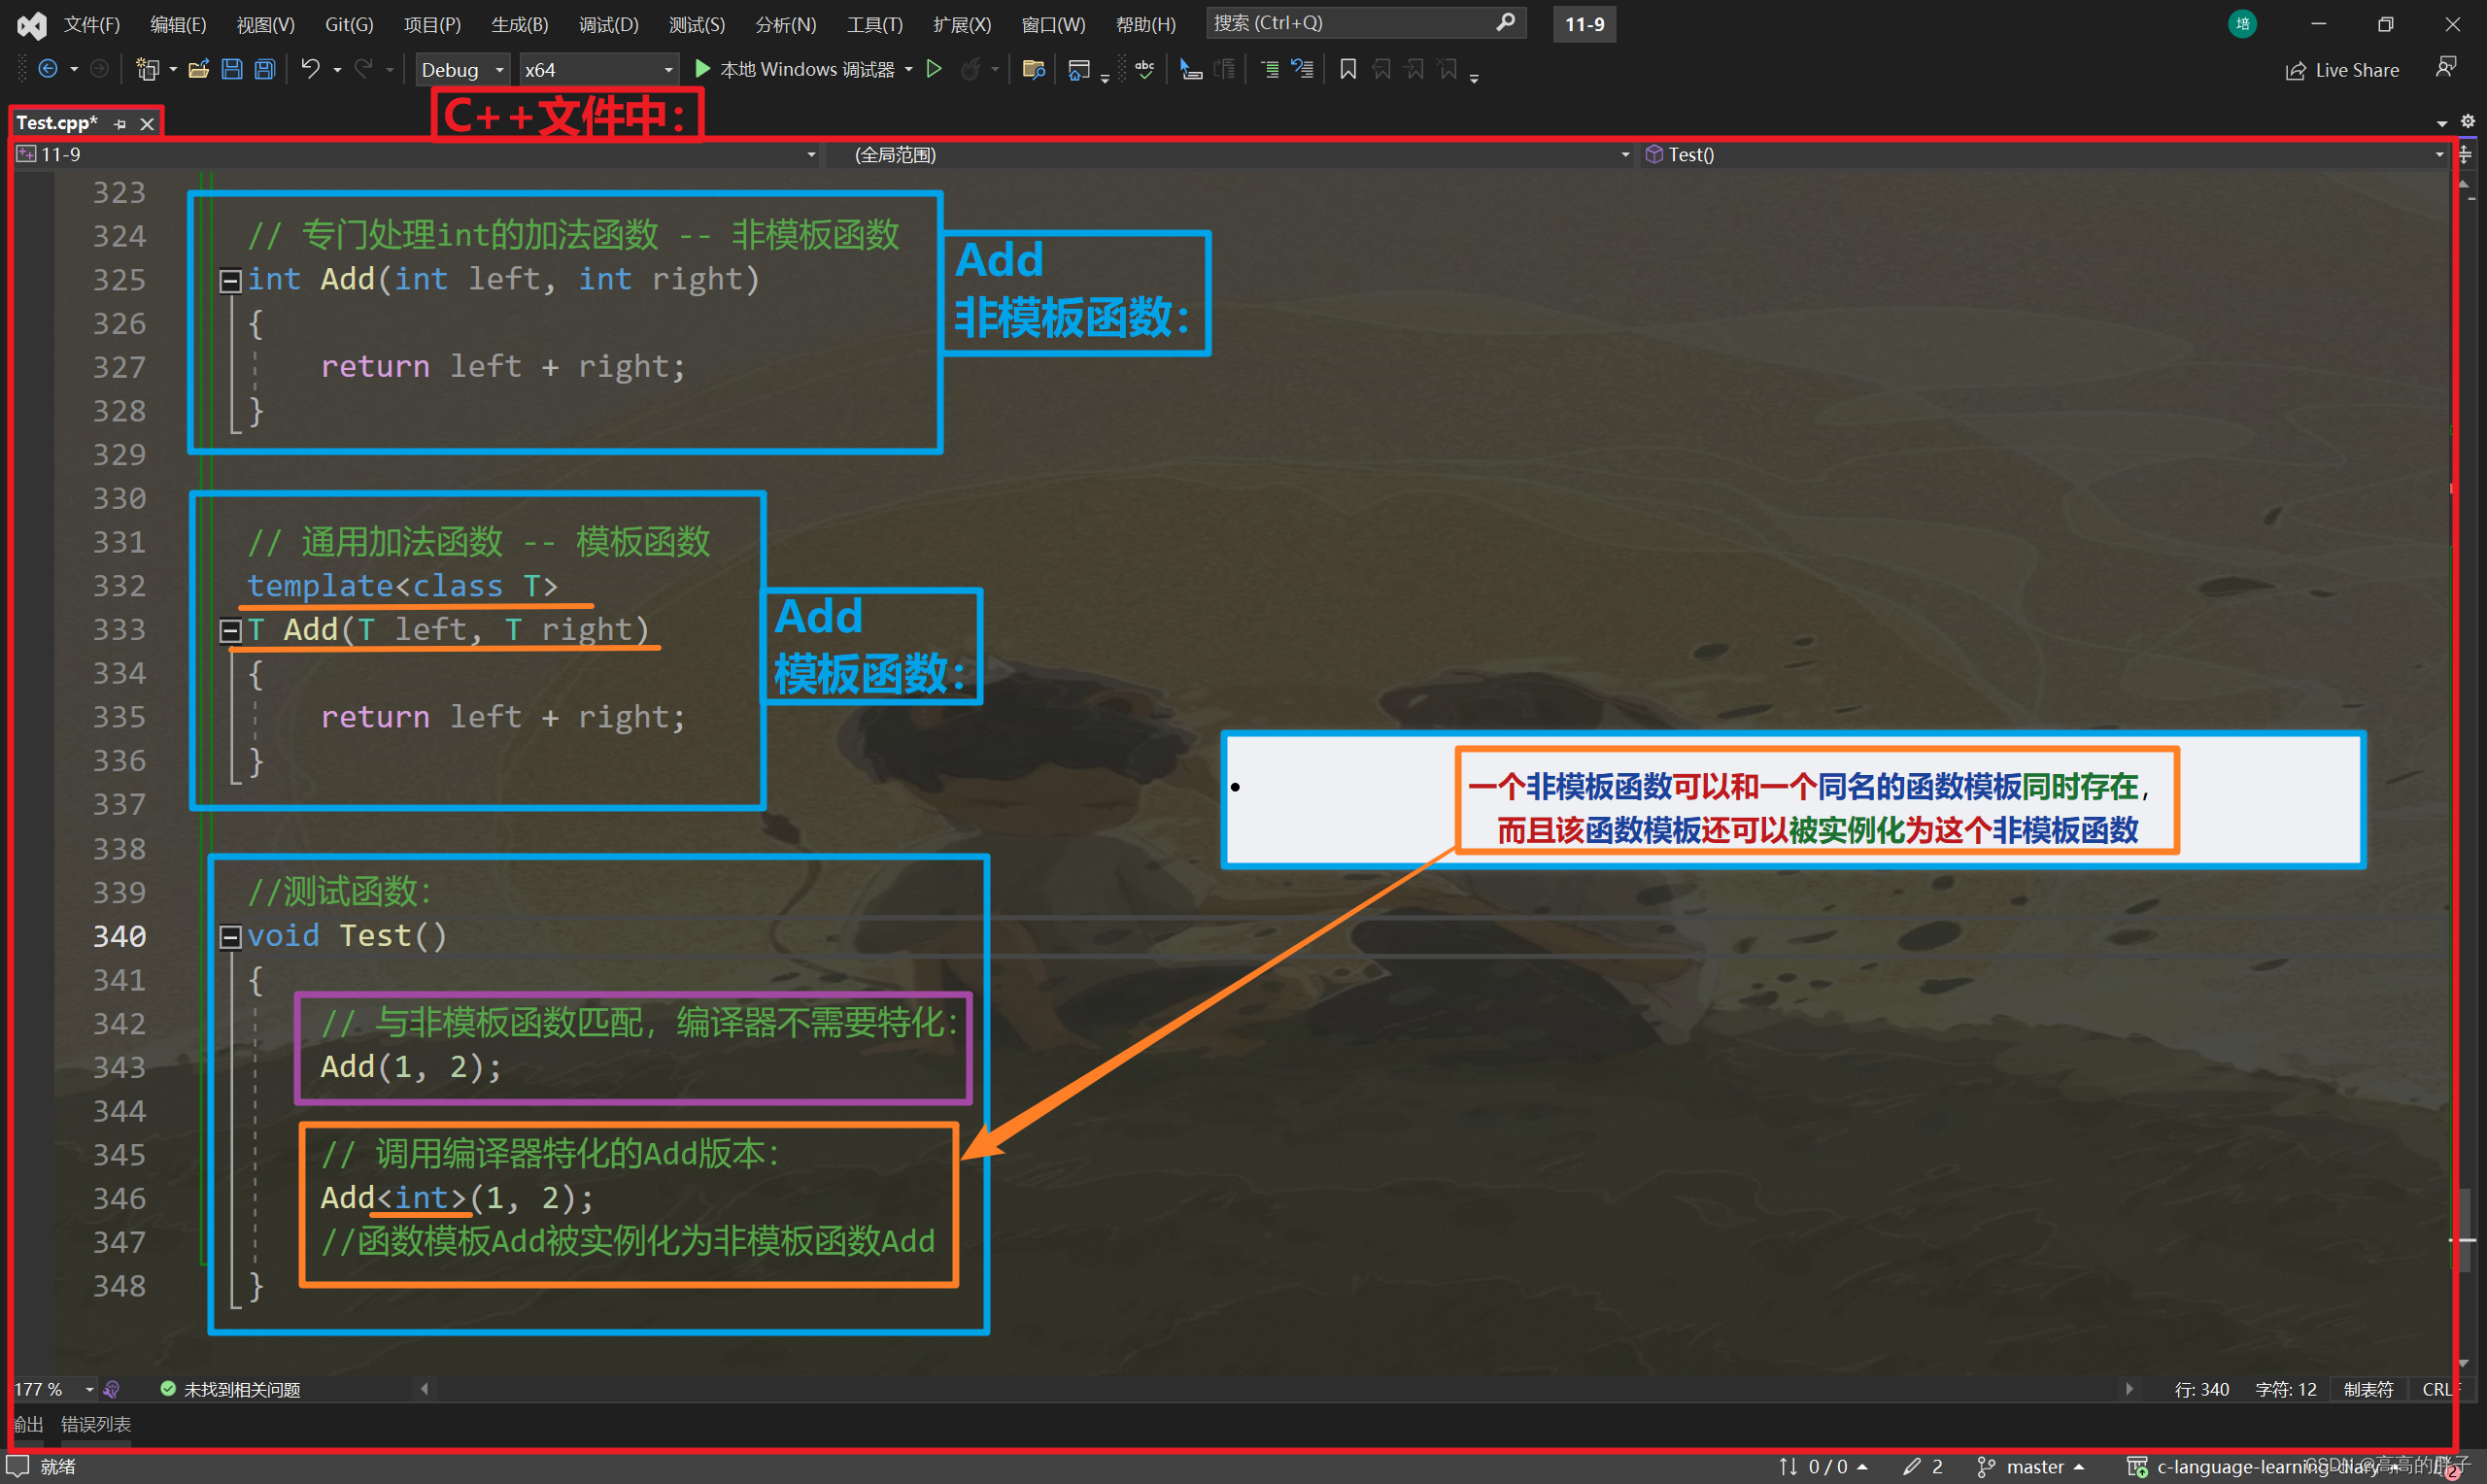Viewport: 2487px width, 1484px height.
Task: Undo the last edit with Undo icon
Action: 311,69
